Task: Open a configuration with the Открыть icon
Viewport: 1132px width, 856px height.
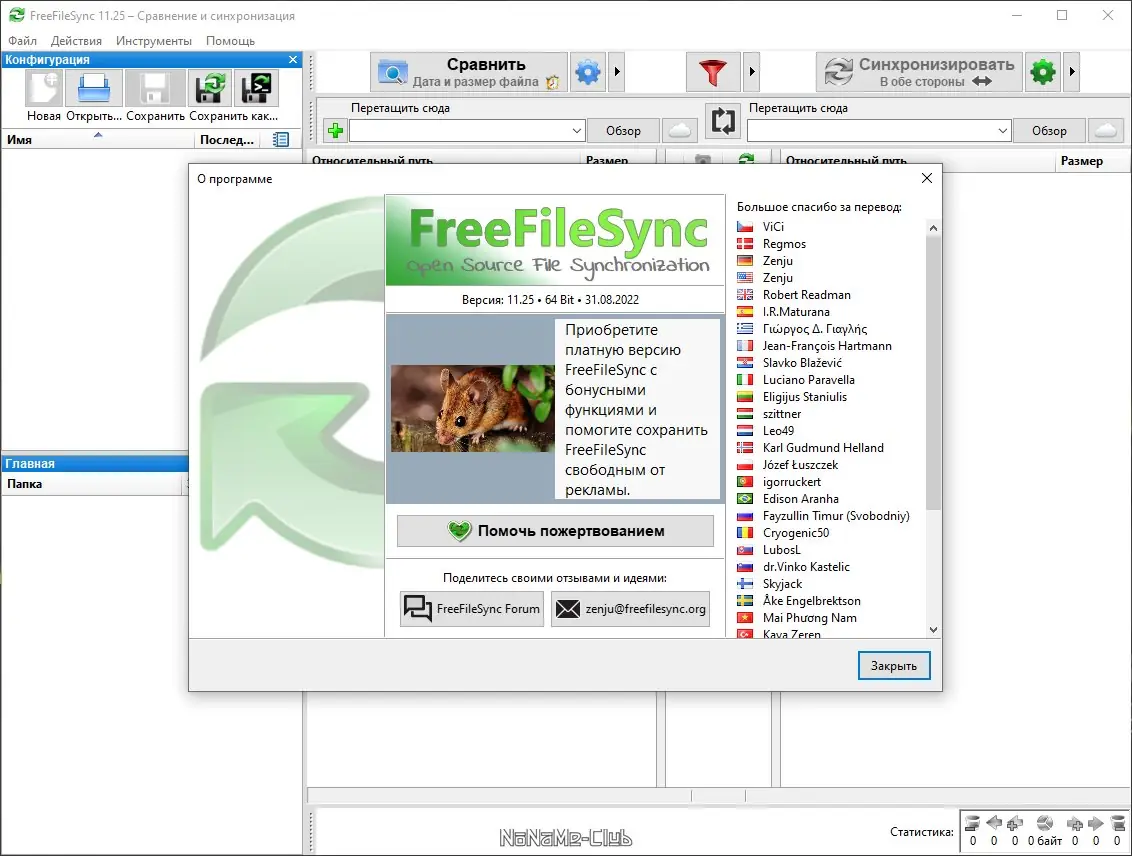Action: (x=94, y=89)
